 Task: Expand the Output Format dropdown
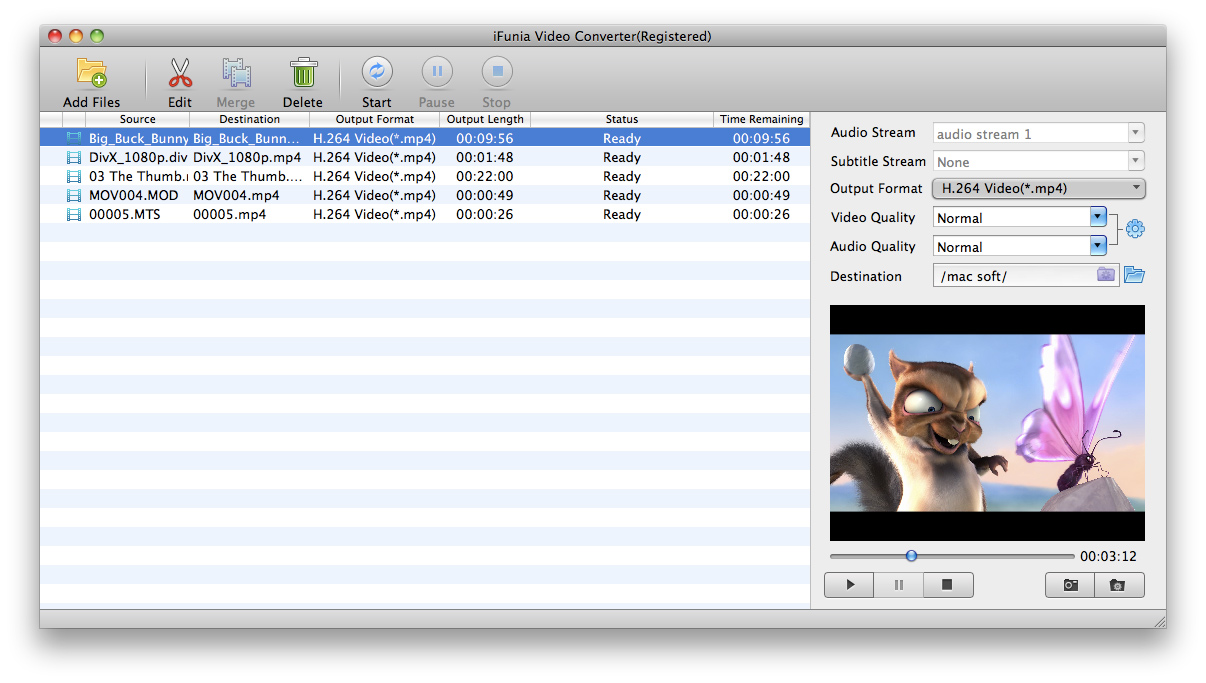click(1039, 188)
